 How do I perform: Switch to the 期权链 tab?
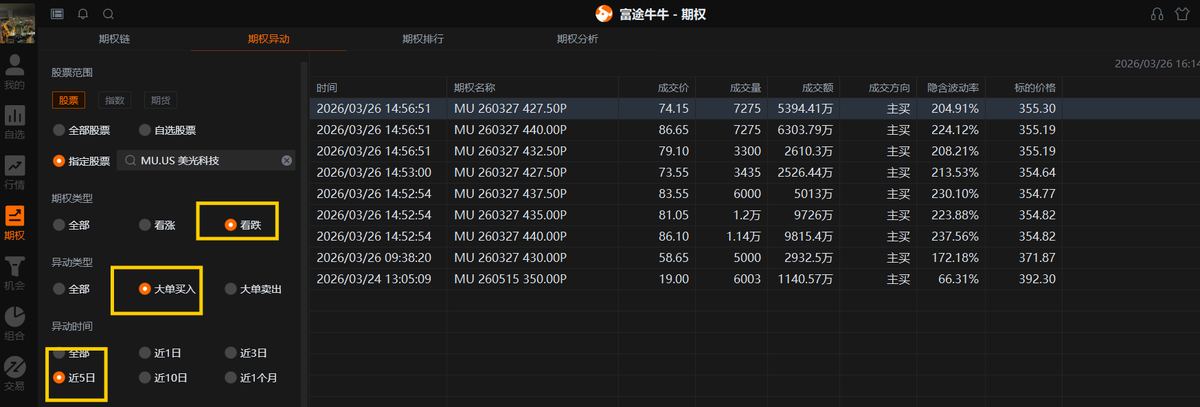click(114, 39)
